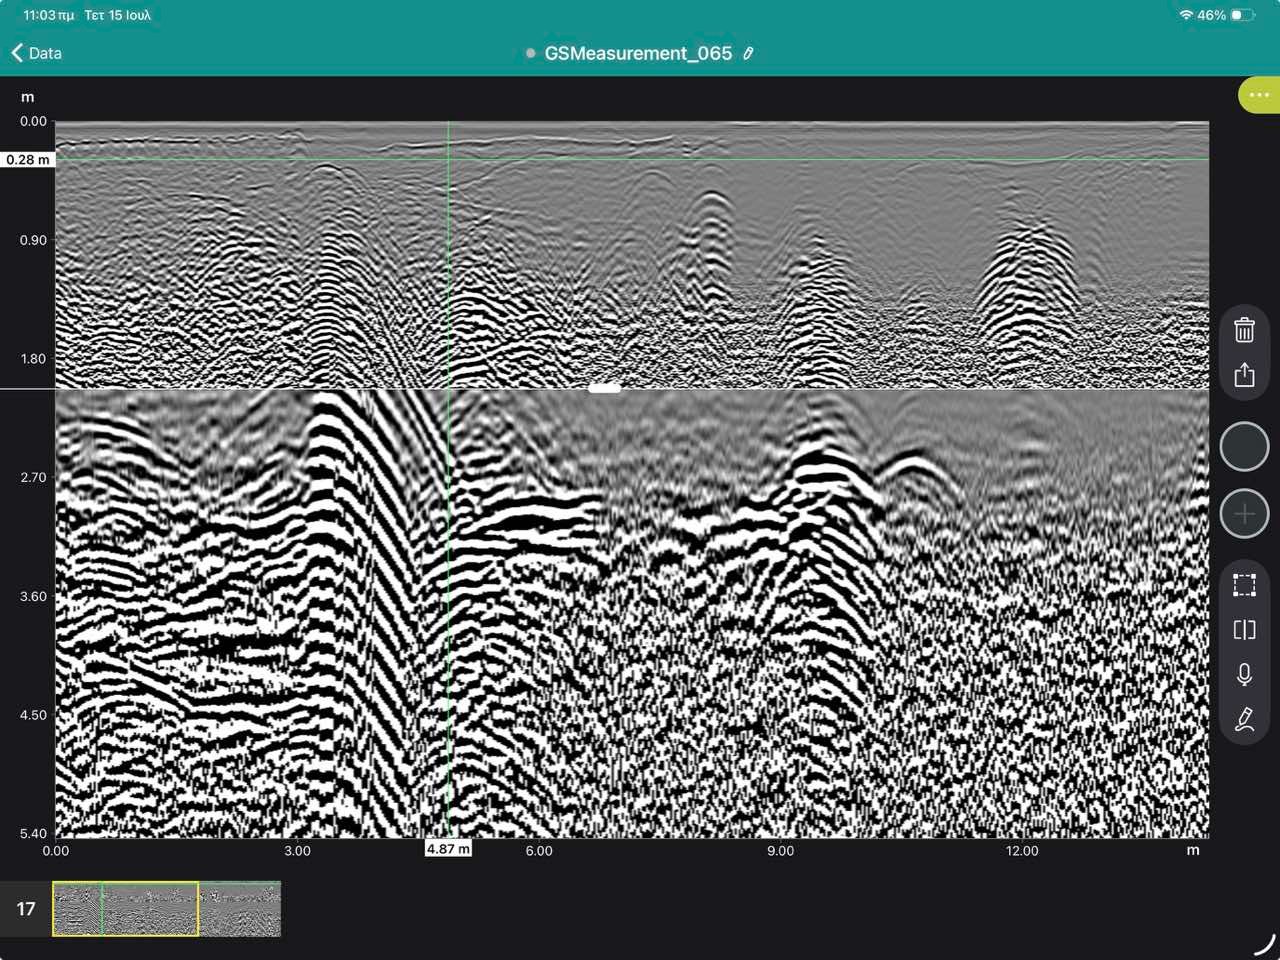Tap the 0.28 m depth cursor label
Image resolution: width=1280 pixels, height=960 pixels.
pos(27,160)
